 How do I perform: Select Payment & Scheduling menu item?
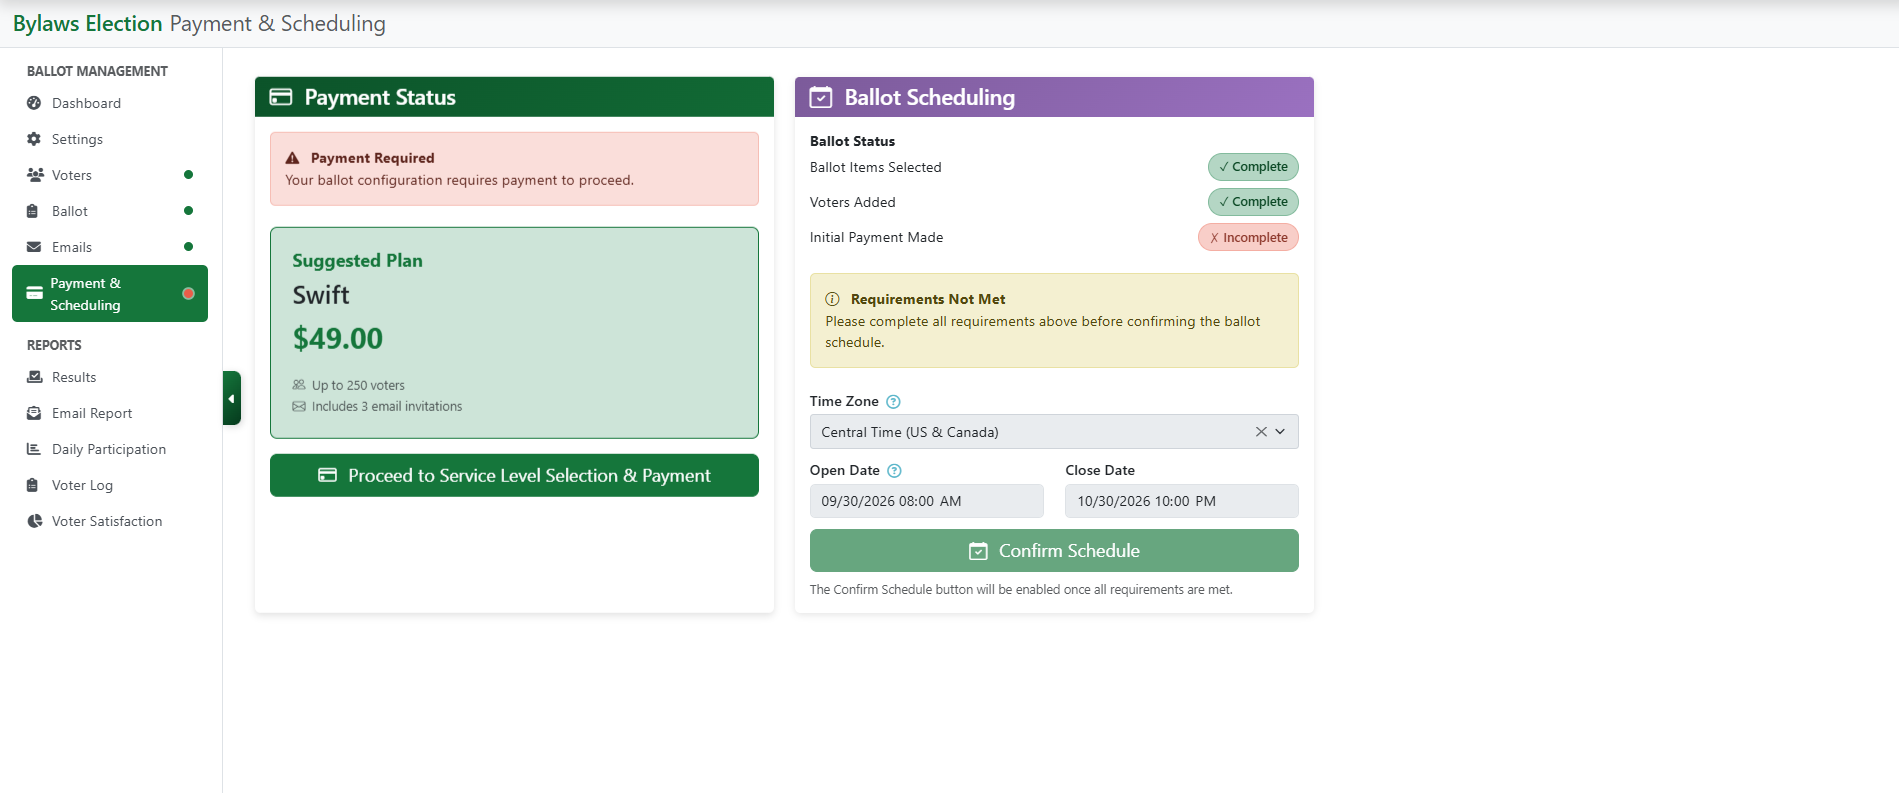(110, 294)
